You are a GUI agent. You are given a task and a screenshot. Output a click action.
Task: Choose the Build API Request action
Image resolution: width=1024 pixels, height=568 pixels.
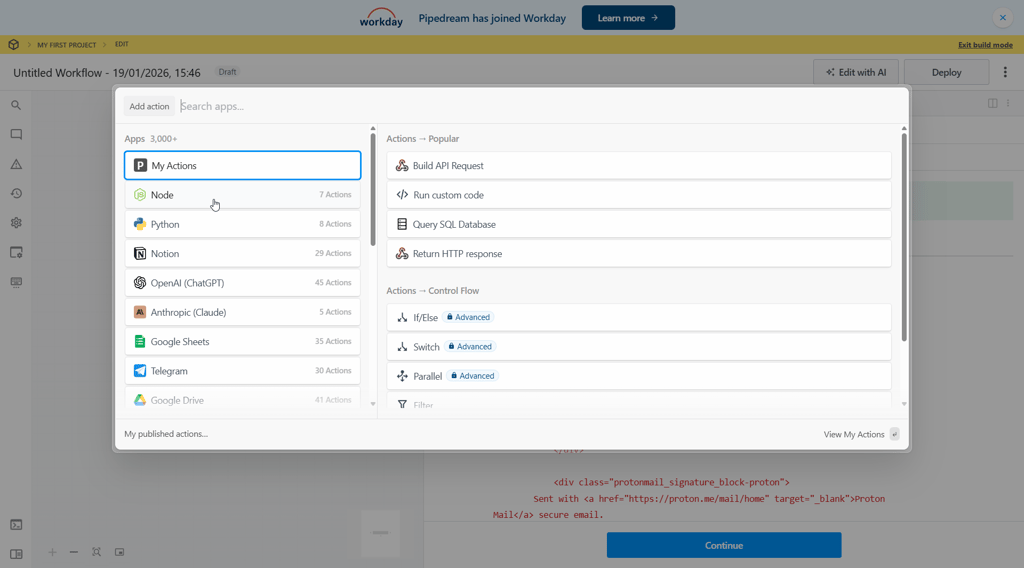pos(639,165)
